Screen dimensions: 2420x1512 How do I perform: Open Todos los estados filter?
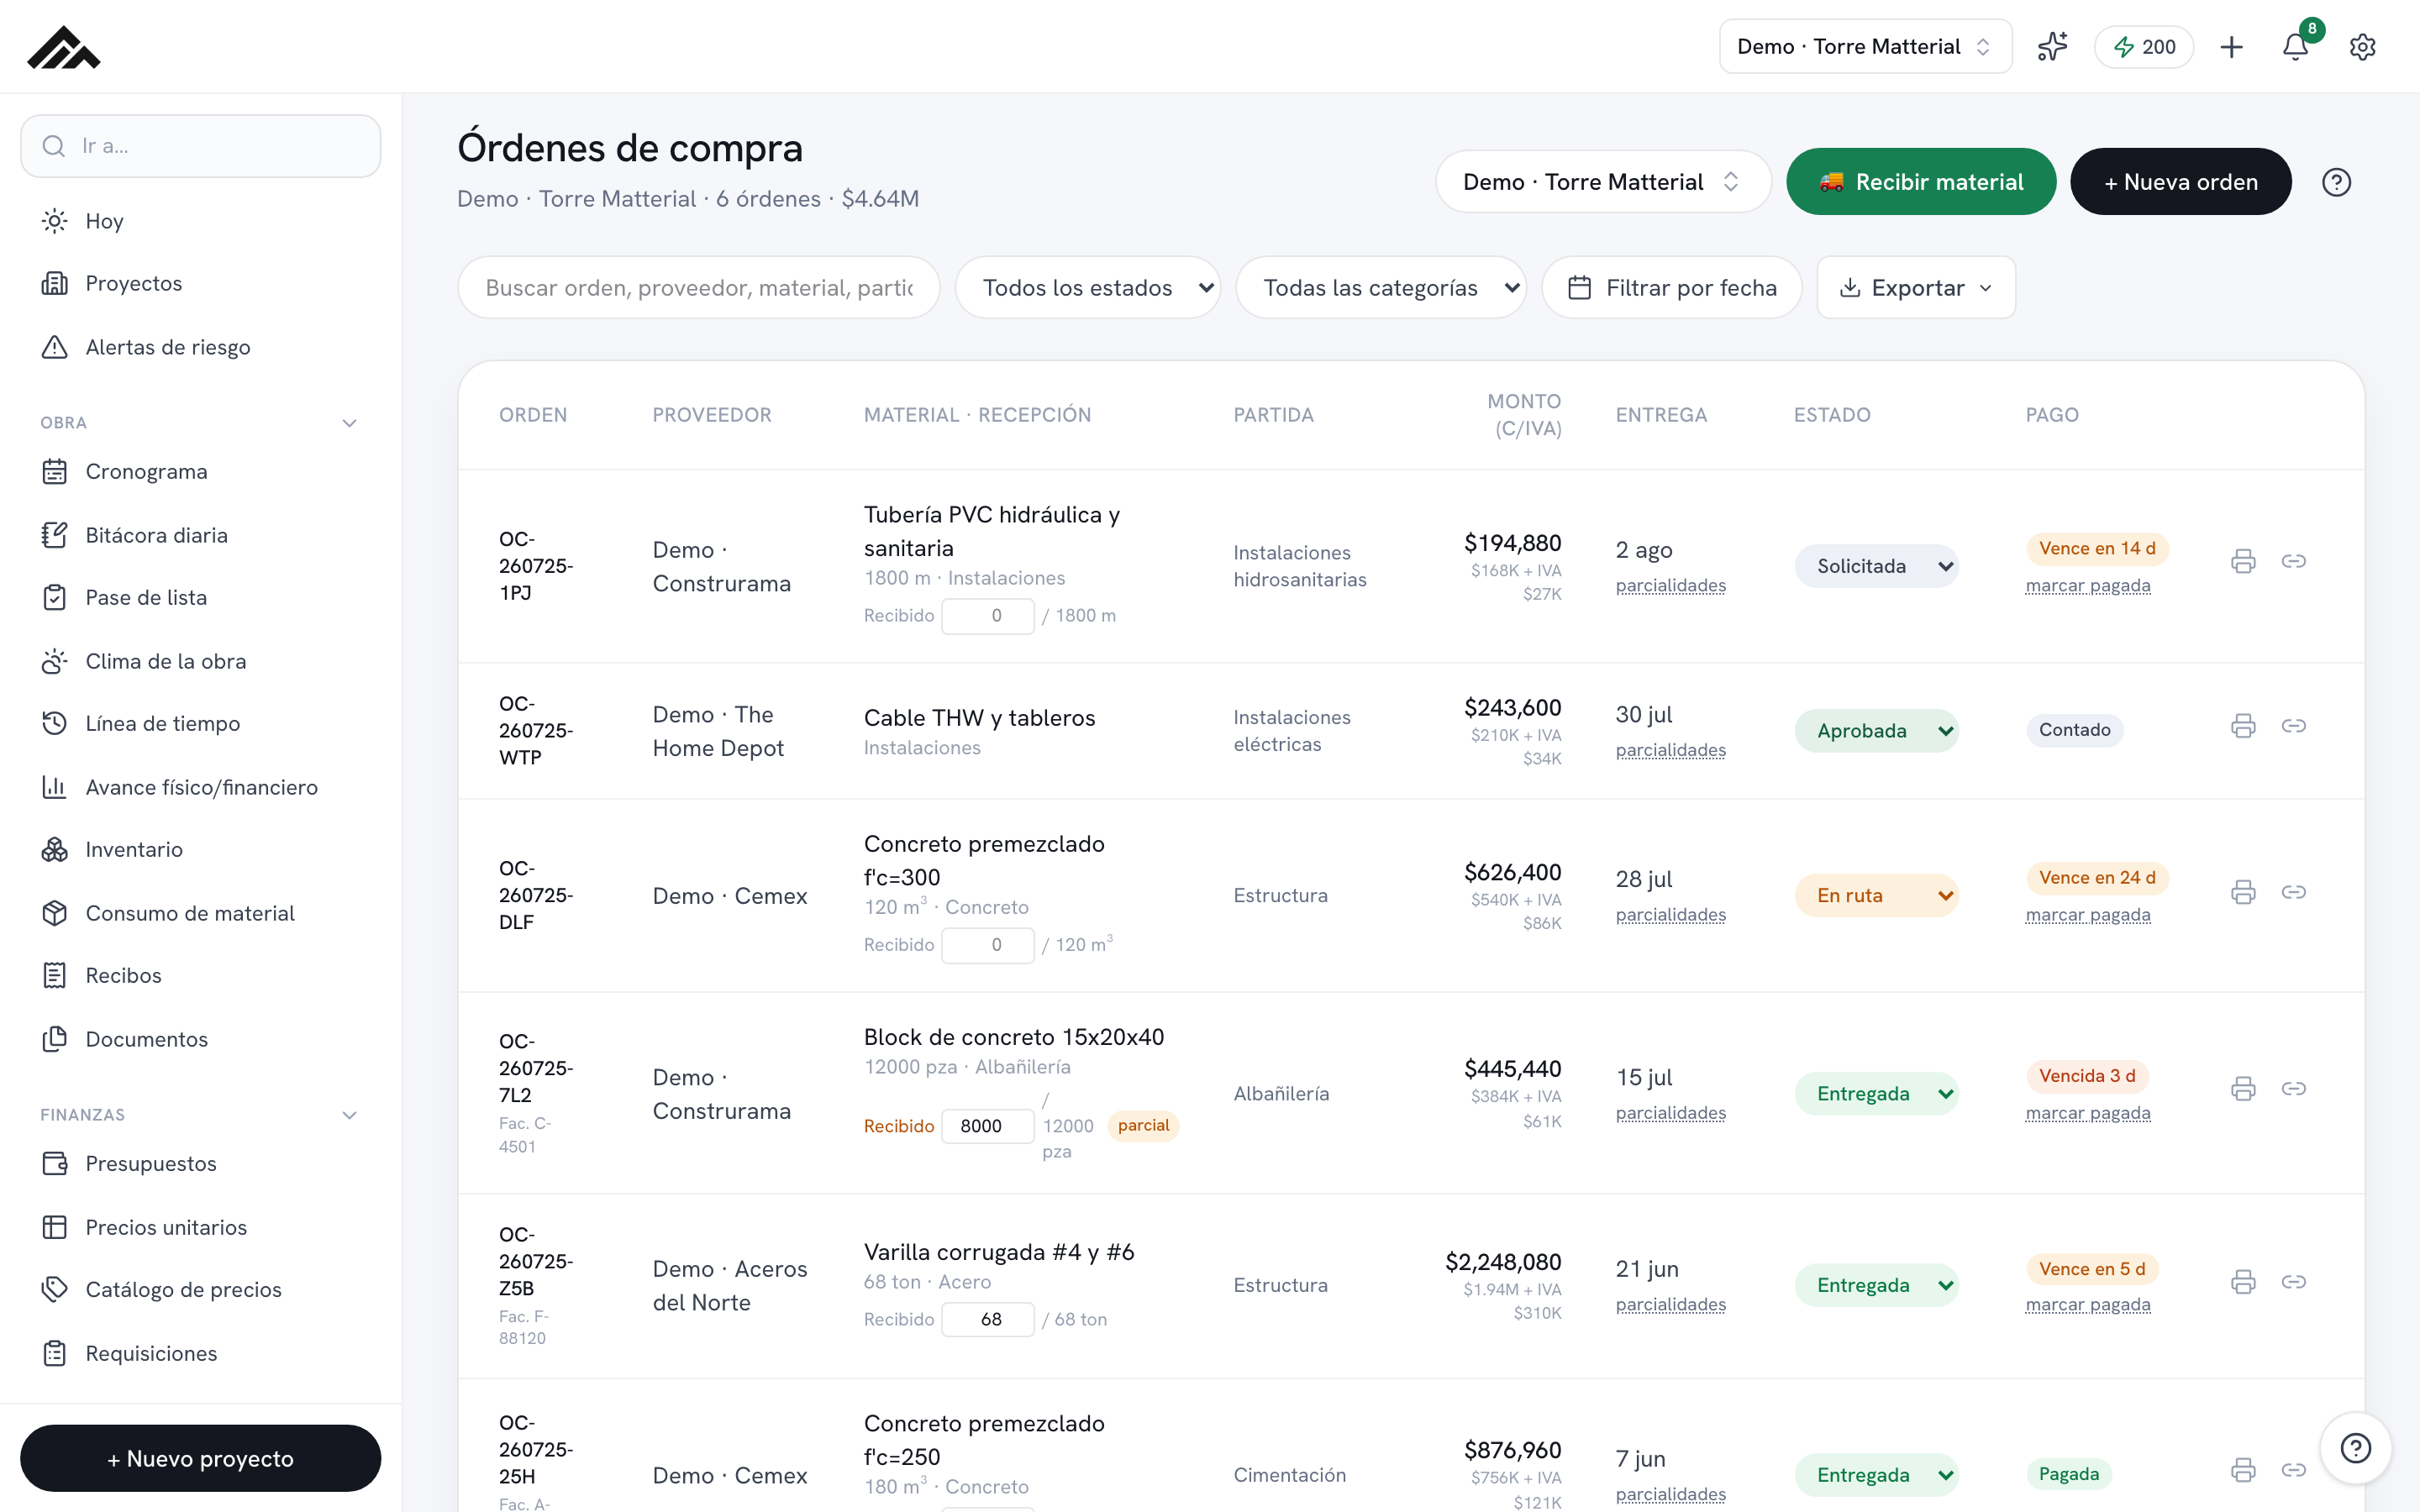click(1087, 288)
